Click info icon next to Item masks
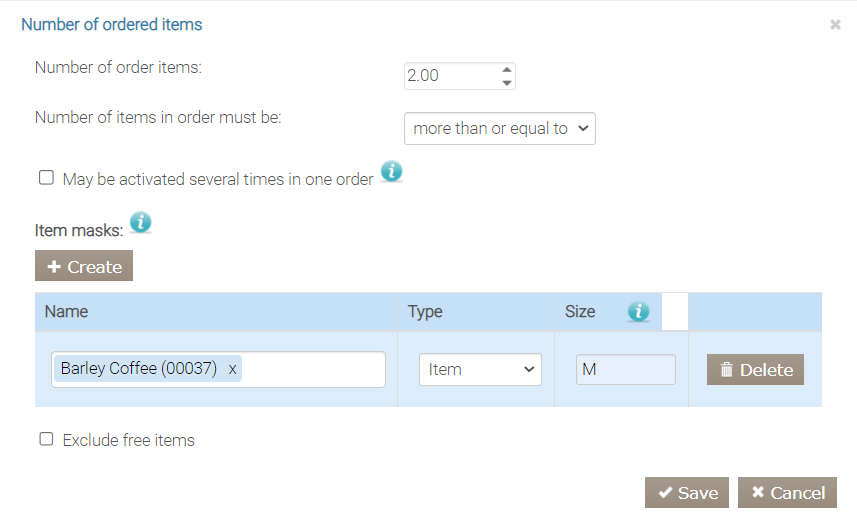This screenshot has width=857, height=526. [x=141, y=223]
